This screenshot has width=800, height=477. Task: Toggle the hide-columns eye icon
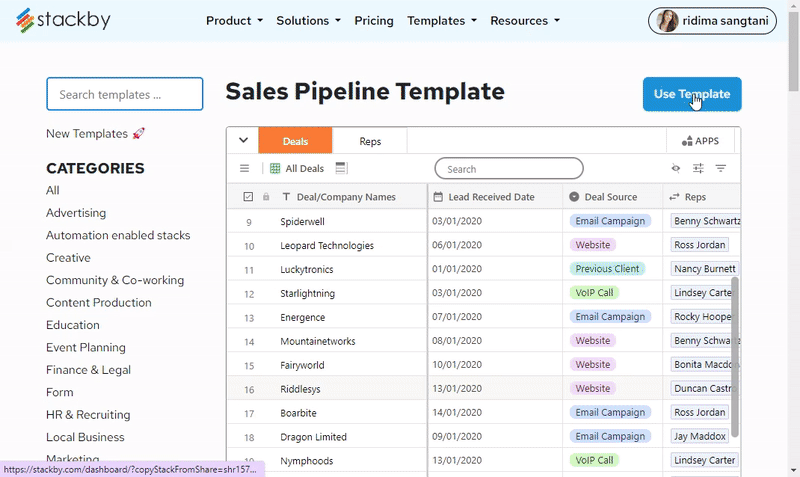click(x=676, y=168)
